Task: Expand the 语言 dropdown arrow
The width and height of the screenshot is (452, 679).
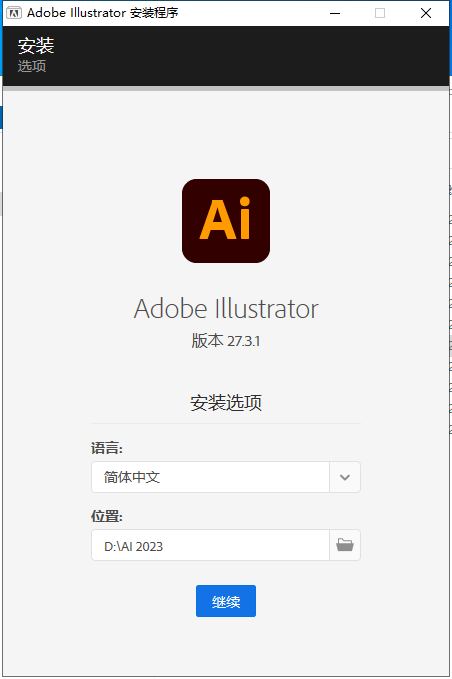Action: tap(345, 477)
